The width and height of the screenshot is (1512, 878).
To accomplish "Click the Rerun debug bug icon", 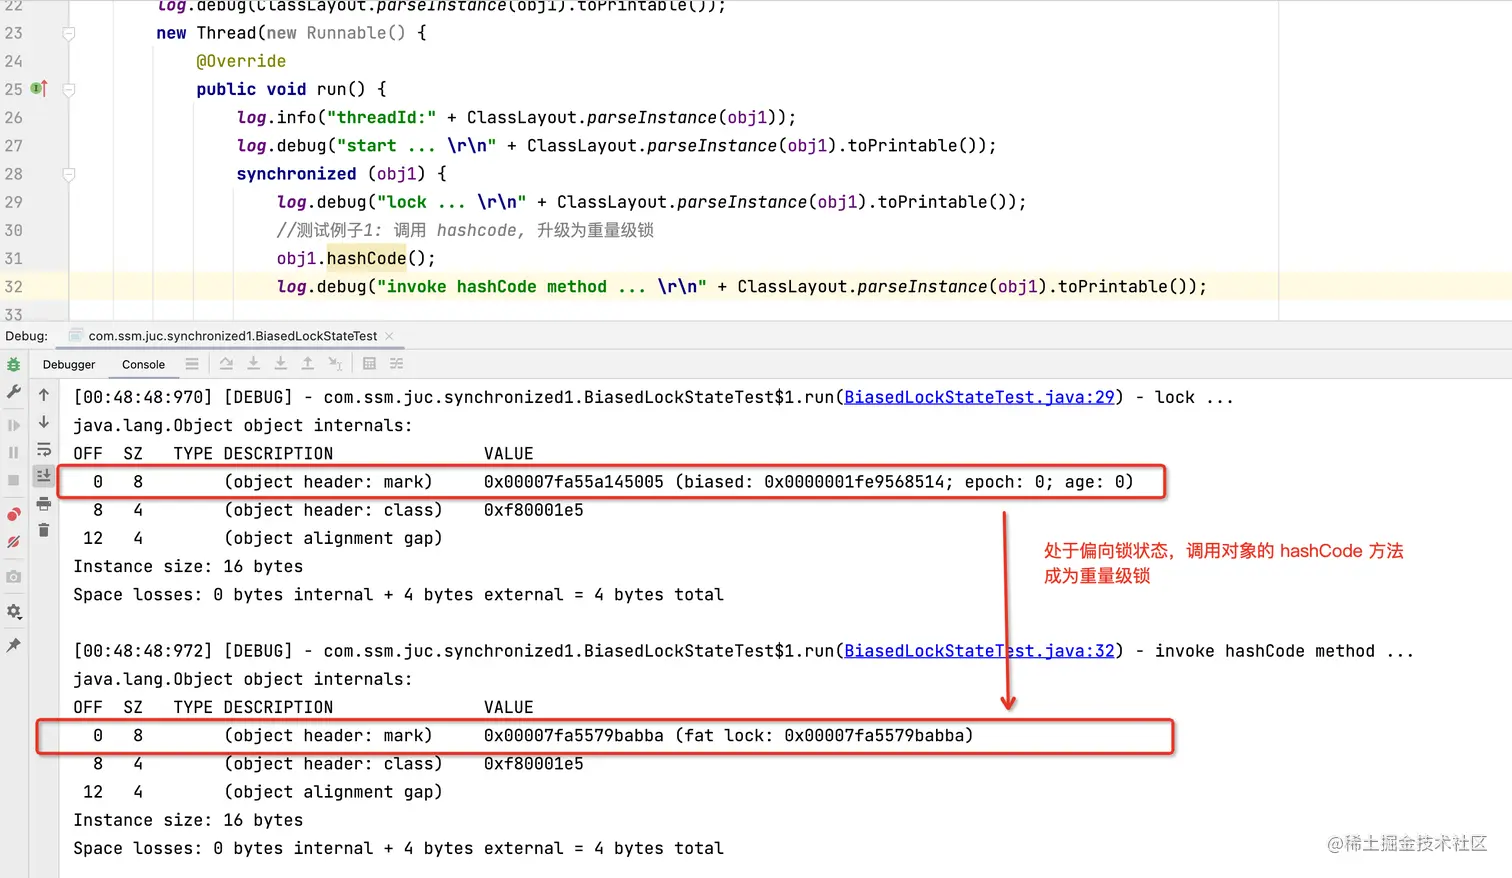I will point(14,365).
